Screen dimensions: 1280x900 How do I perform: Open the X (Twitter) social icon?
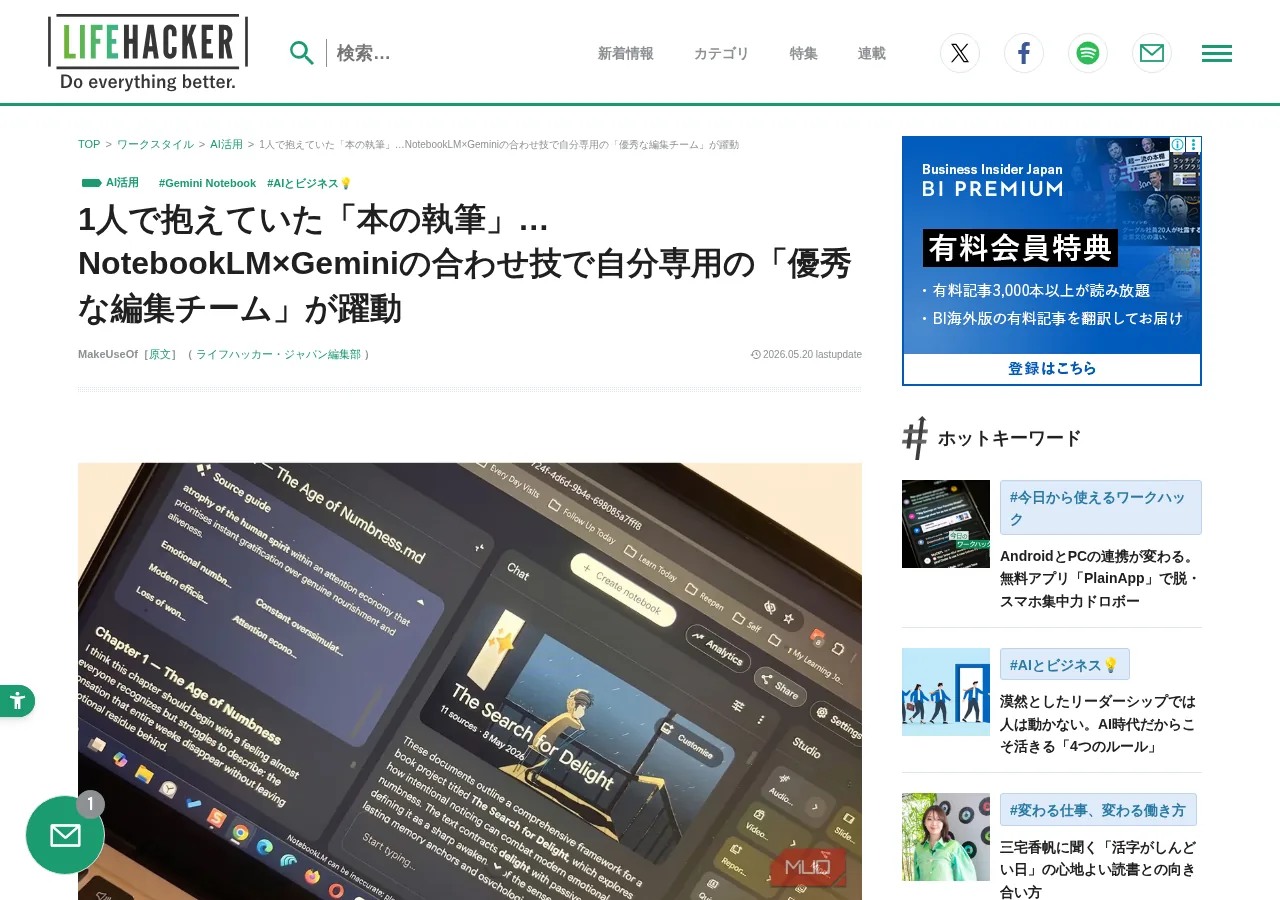(960, 53)
